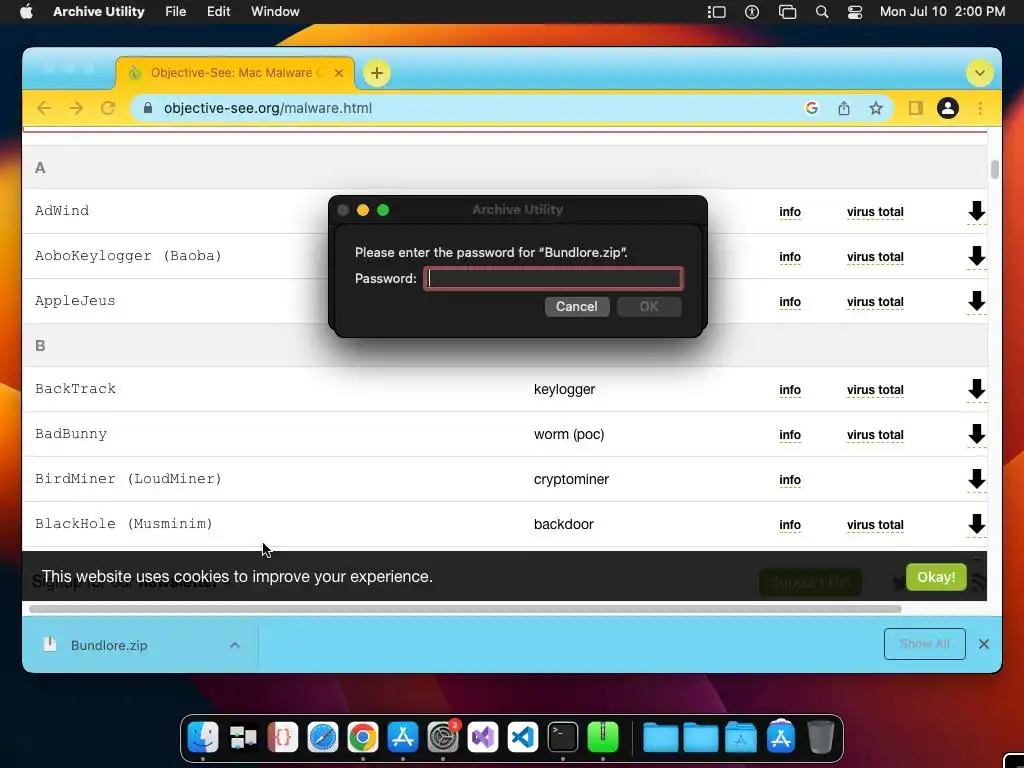Open Chrome tab search dropdown
The width and height of the screenshot is (1024, 768).
(x=980, y=73)
